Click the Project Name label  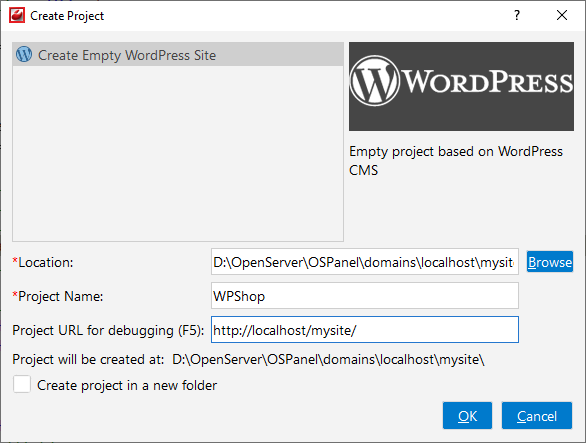coord(58,296)
